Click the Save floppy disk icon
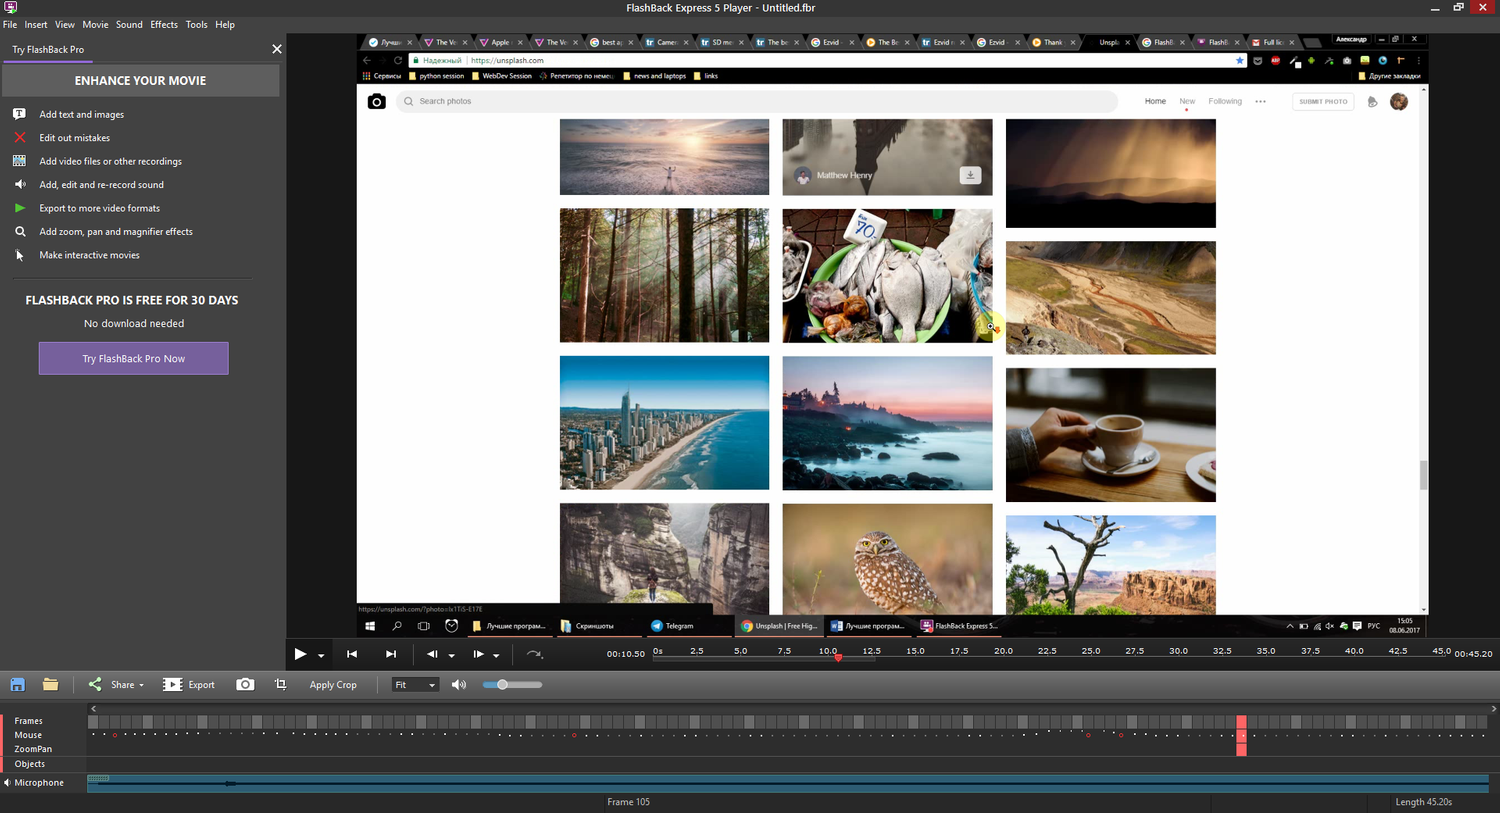 point(17,685)
